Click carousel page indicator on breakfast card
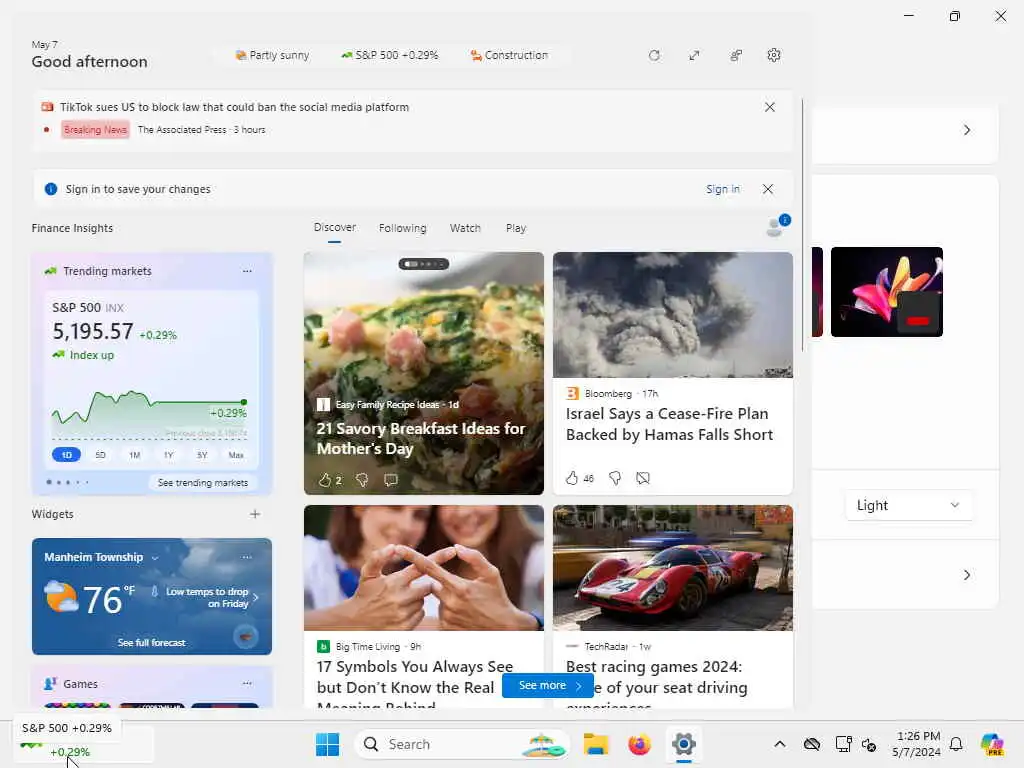Screen dimensions: 1024x768 click(423, 264)
